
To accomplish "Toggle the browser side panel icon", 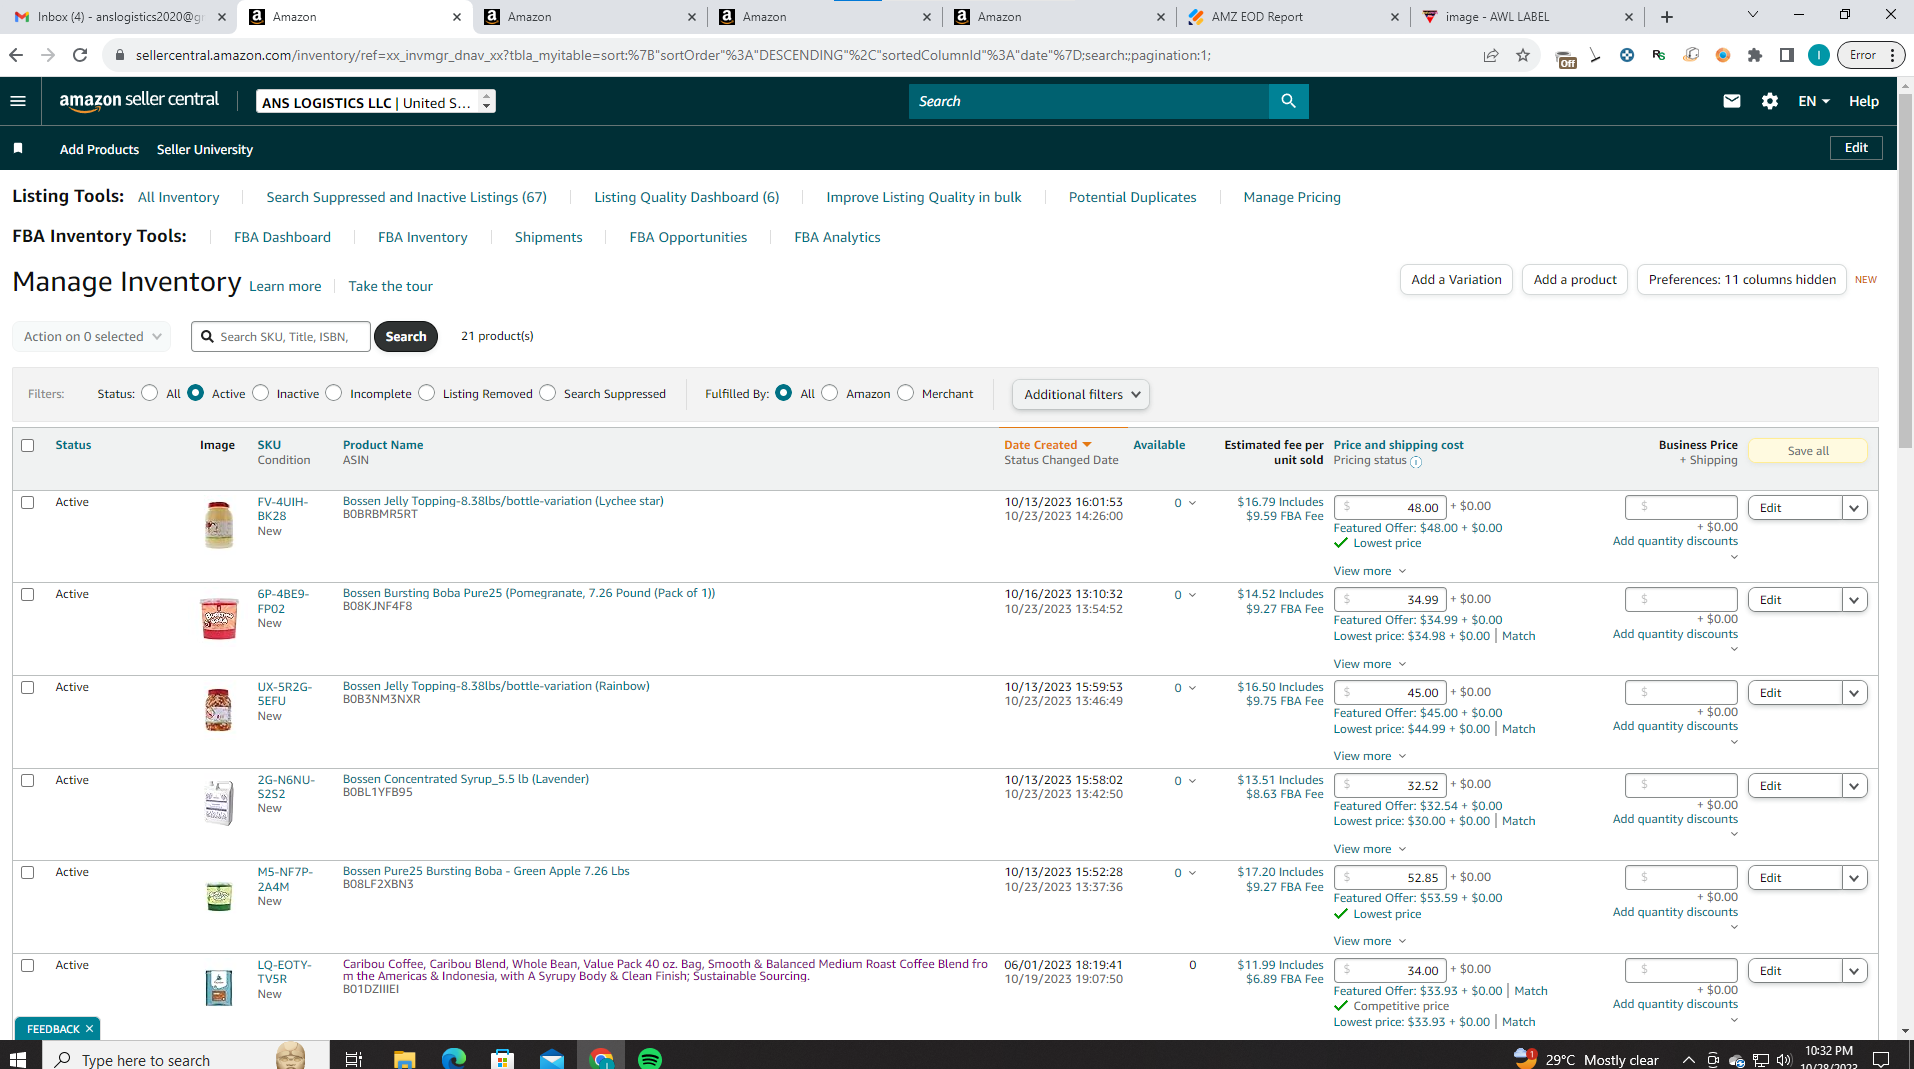I will [1787, 55].
